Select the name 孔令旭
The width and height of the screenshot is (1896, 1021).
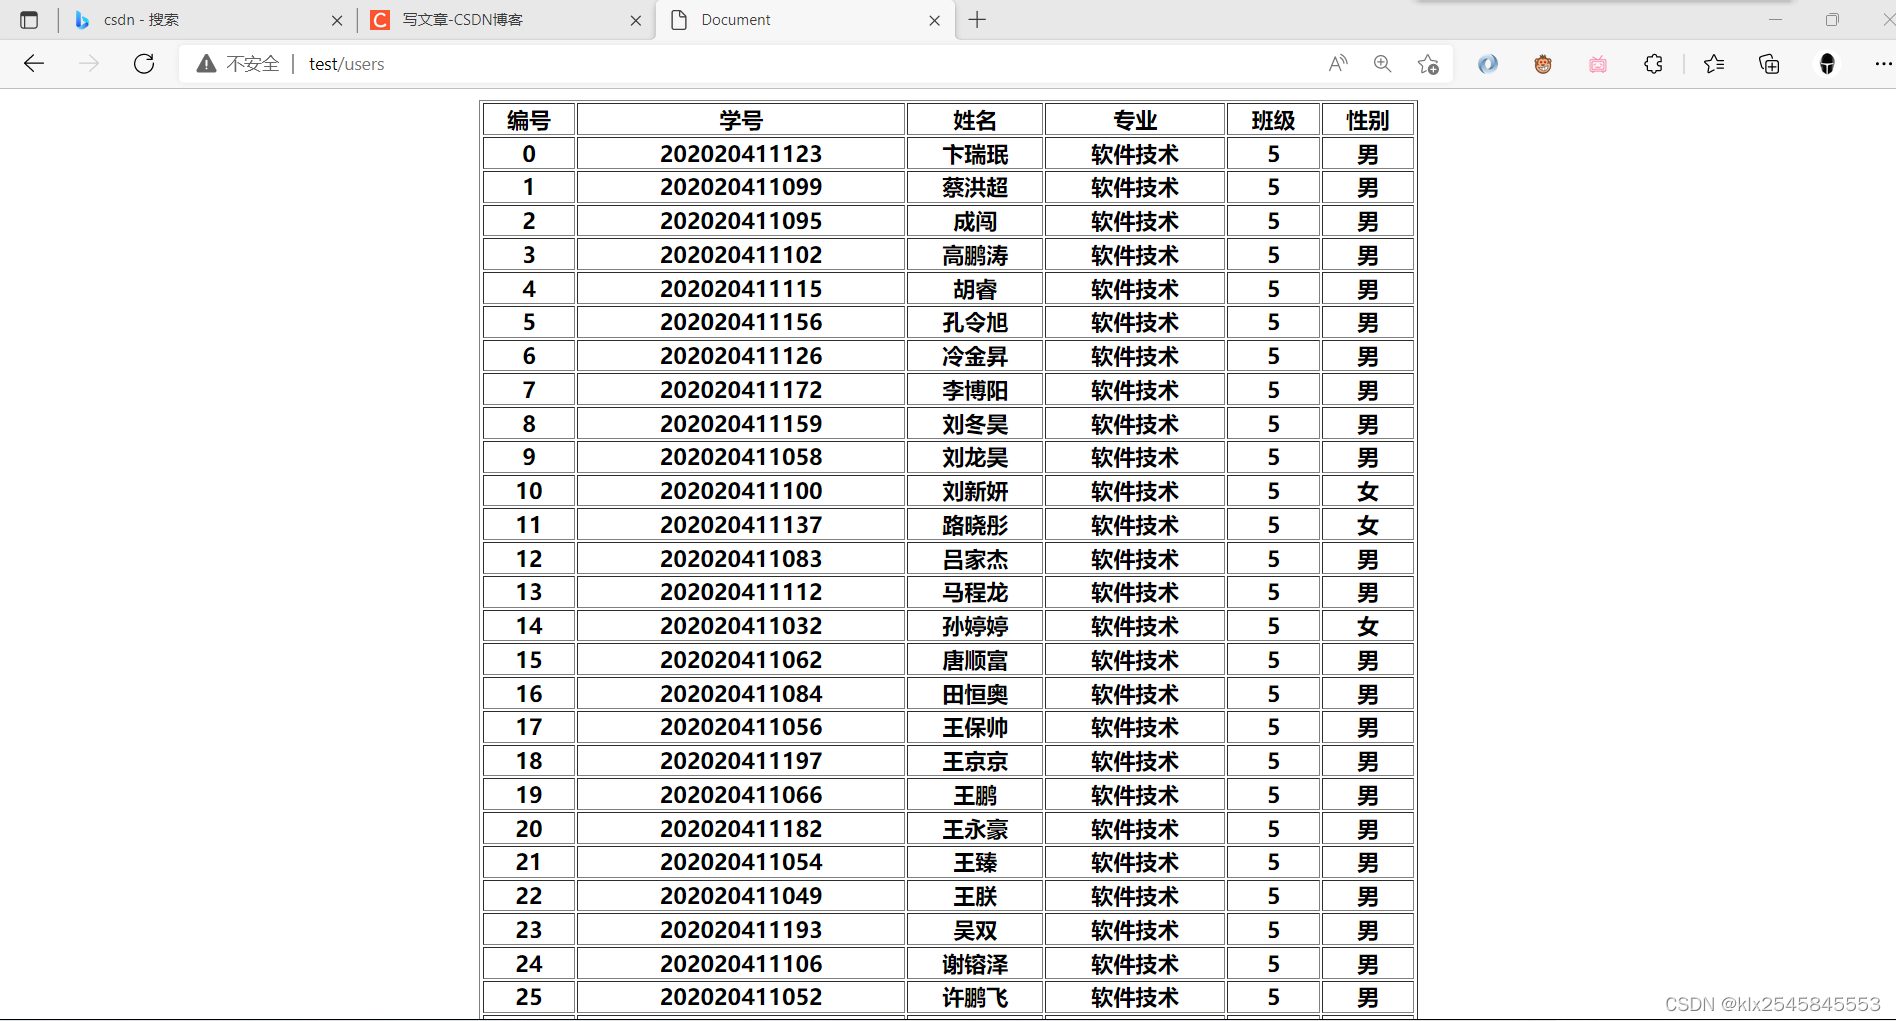pos(975,322)
